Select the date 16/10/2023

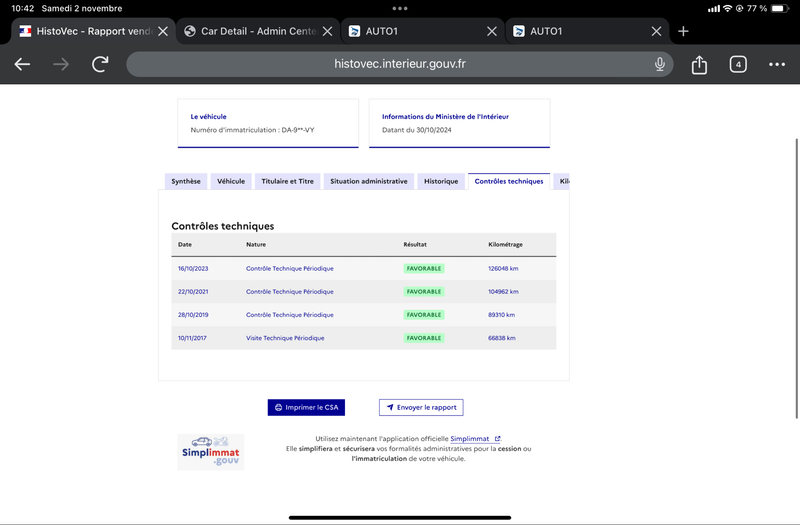tap(193, 268)
